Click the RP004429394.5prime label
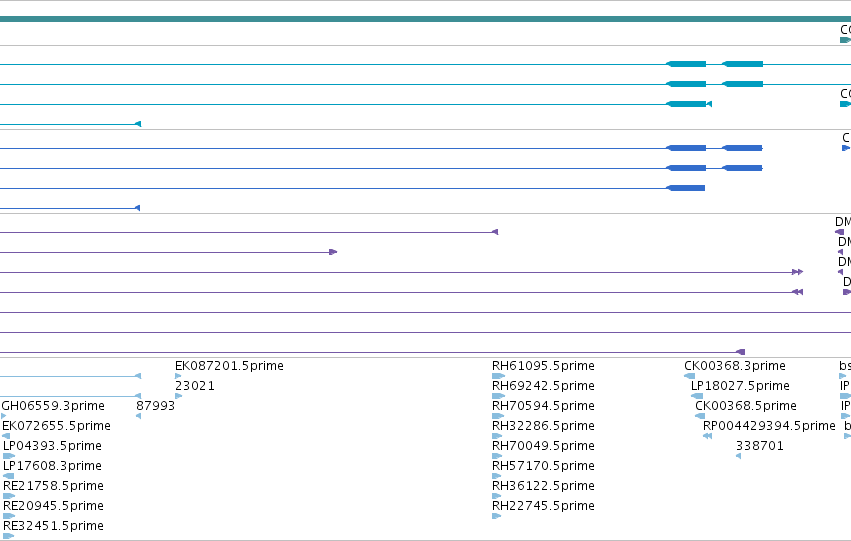The width and height of the screenshot is (851, 541). tap(769, 426)
